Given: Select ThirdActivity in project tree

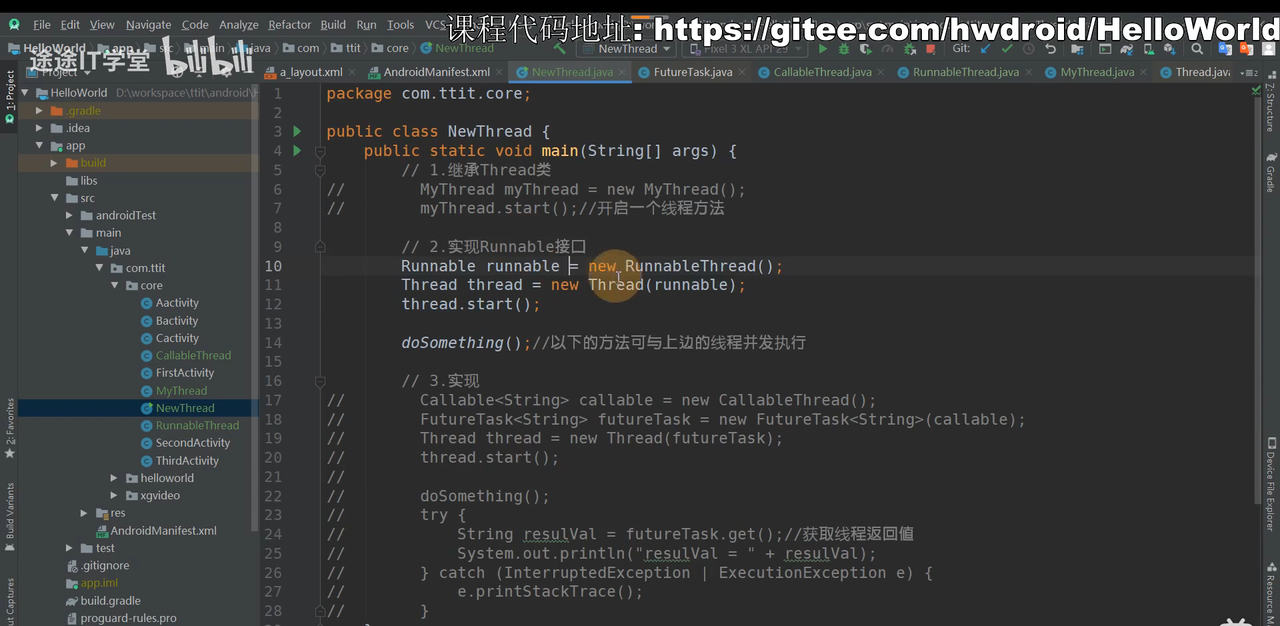Looking at the screenshot, I should pos(187,461).
